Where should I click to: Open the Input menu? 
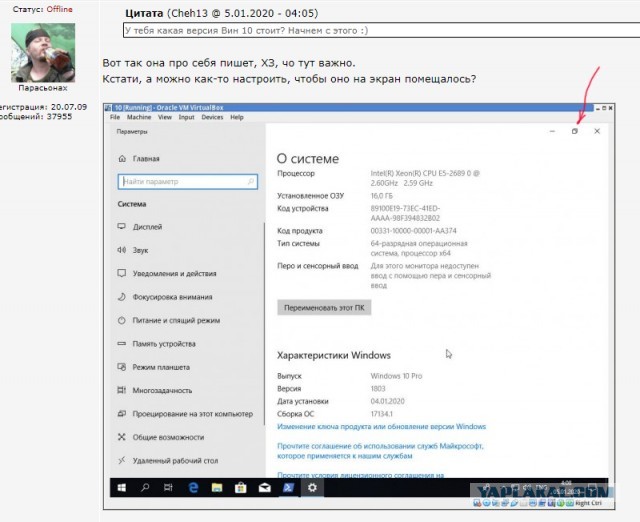[x=187, y=117]
